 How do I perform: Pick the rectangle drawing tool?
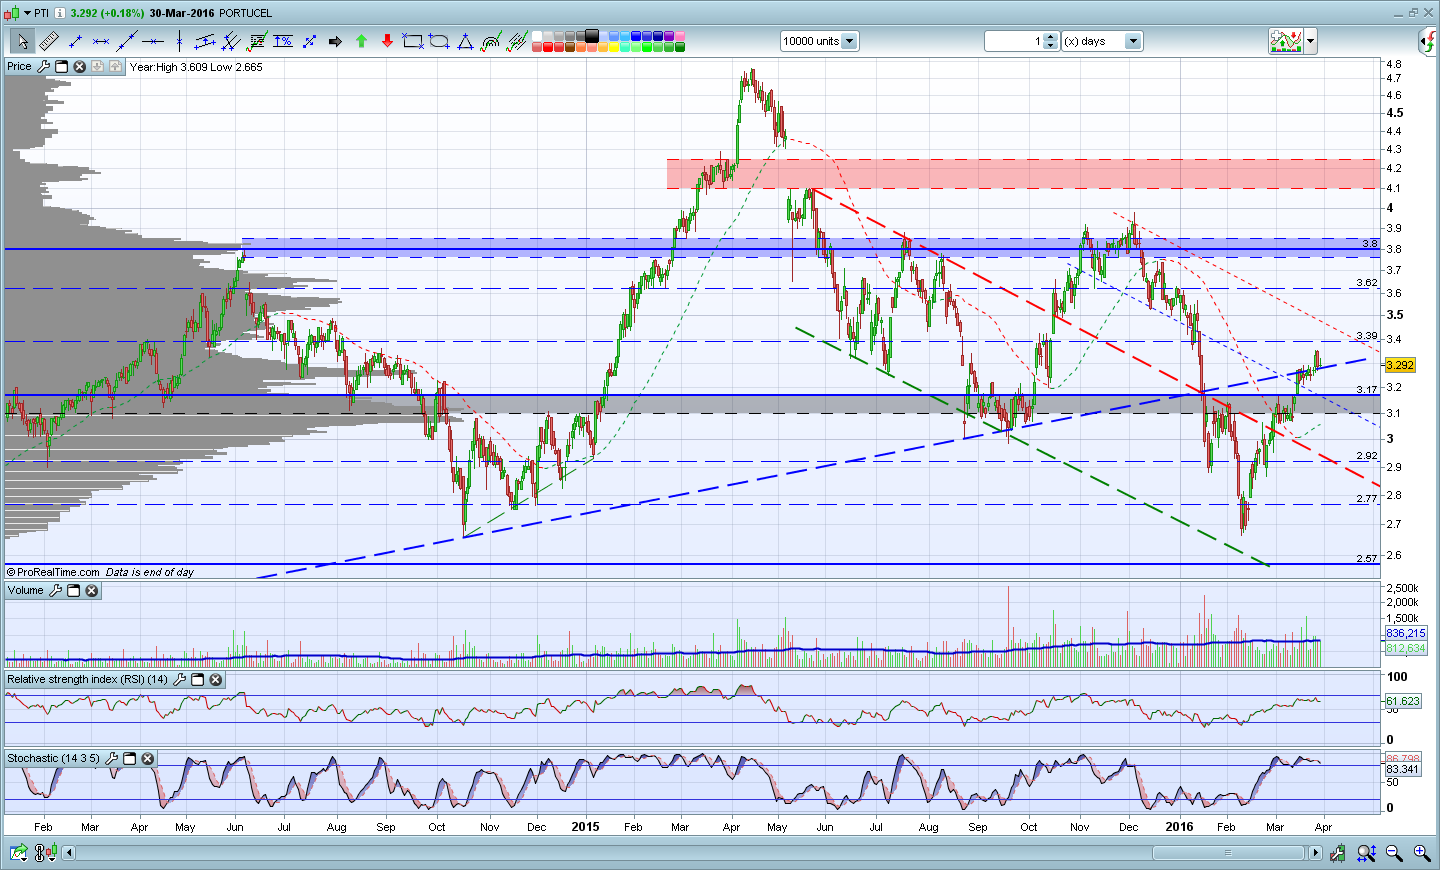click(x=412, y=41)
